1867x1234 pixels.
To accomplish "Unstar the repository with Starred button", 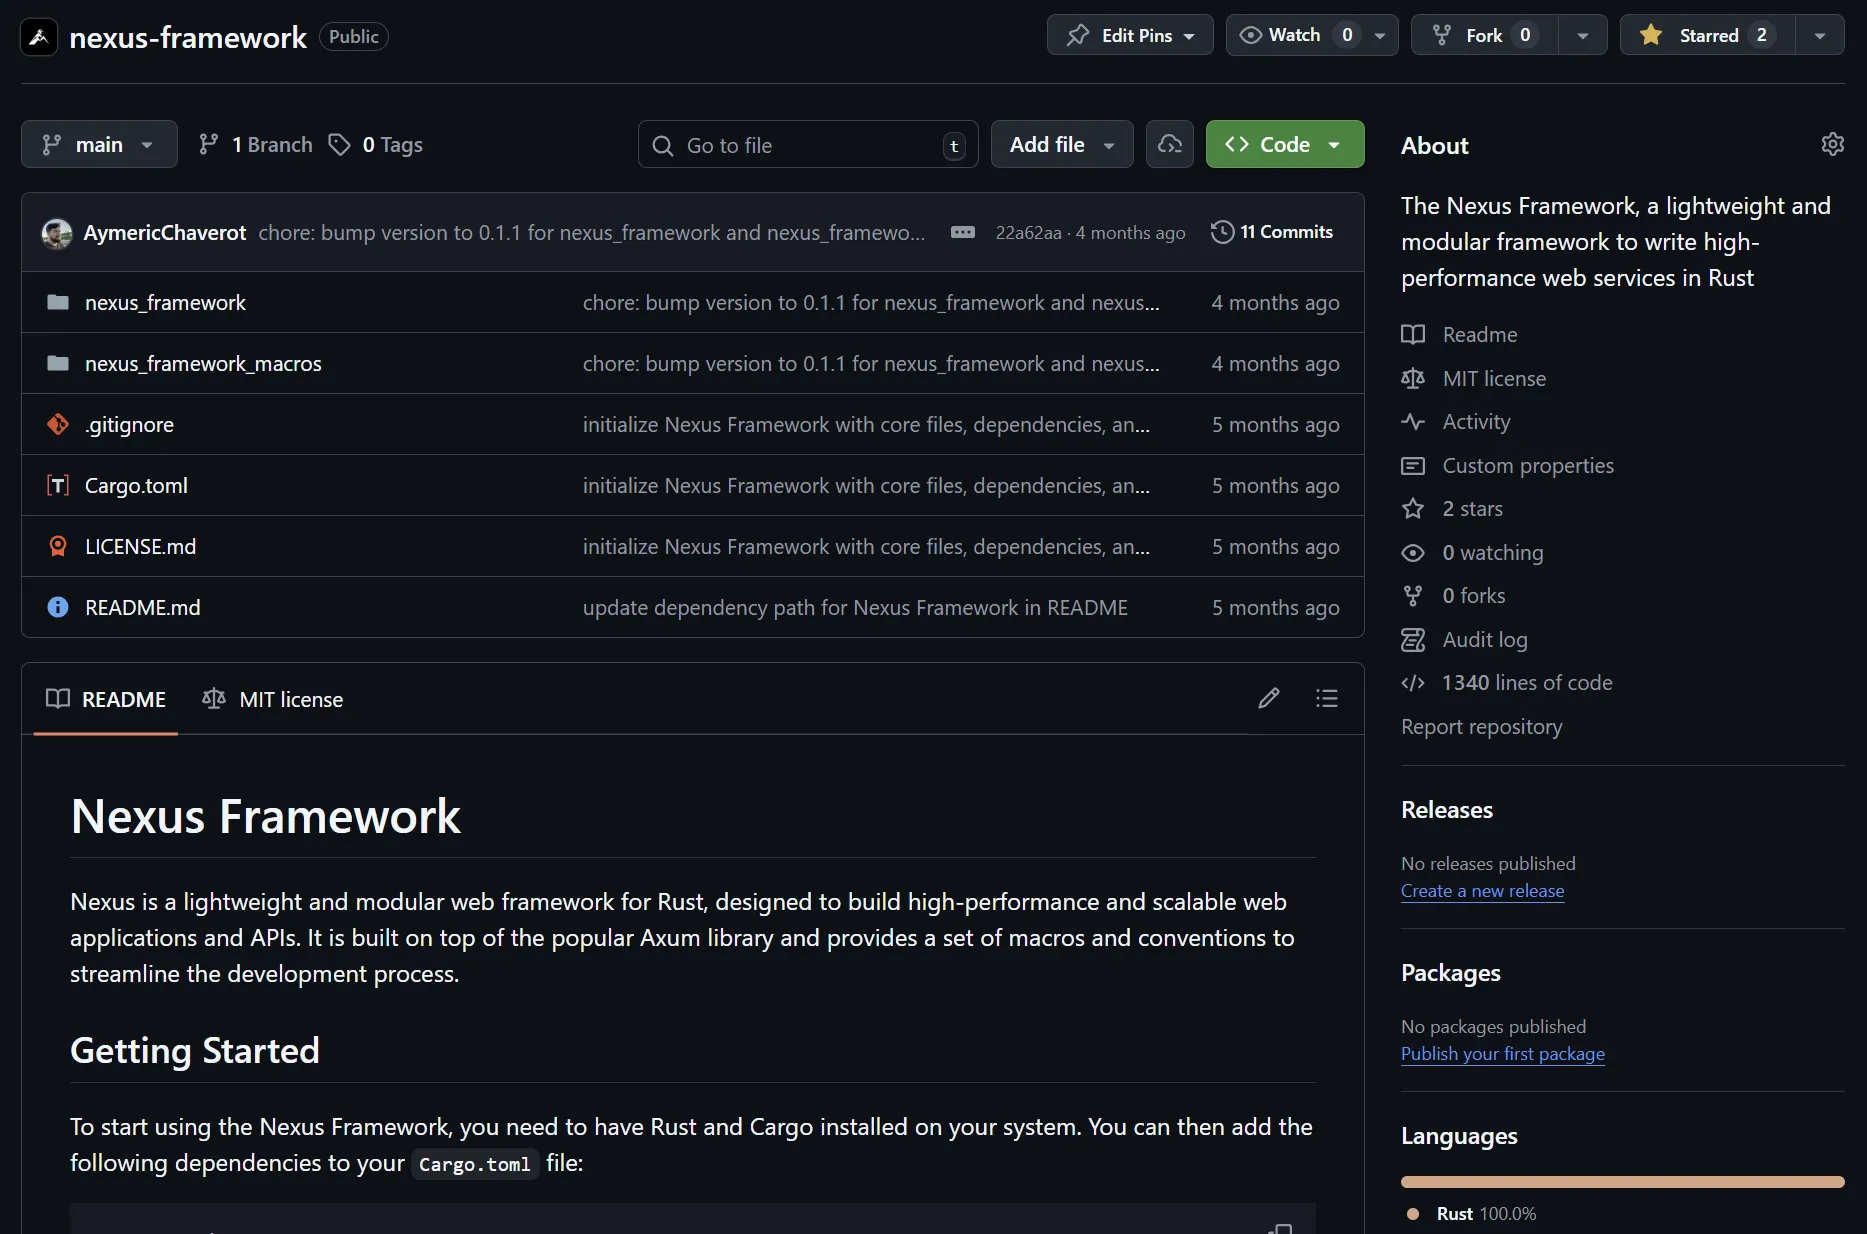I will coord(1708,35).
